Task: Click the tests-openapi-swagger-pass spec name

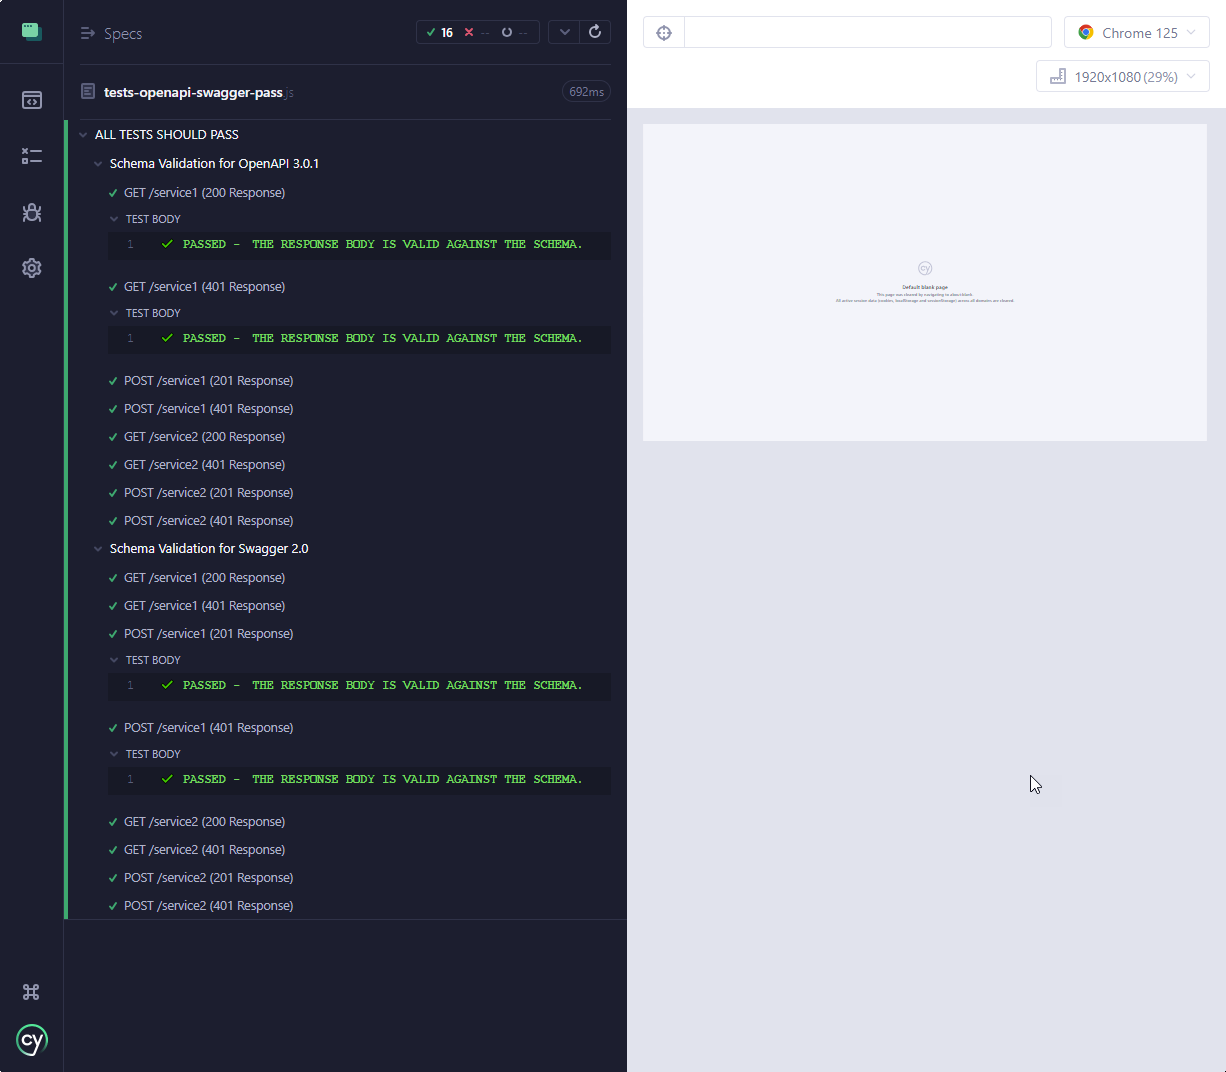Action: [193, 92]
